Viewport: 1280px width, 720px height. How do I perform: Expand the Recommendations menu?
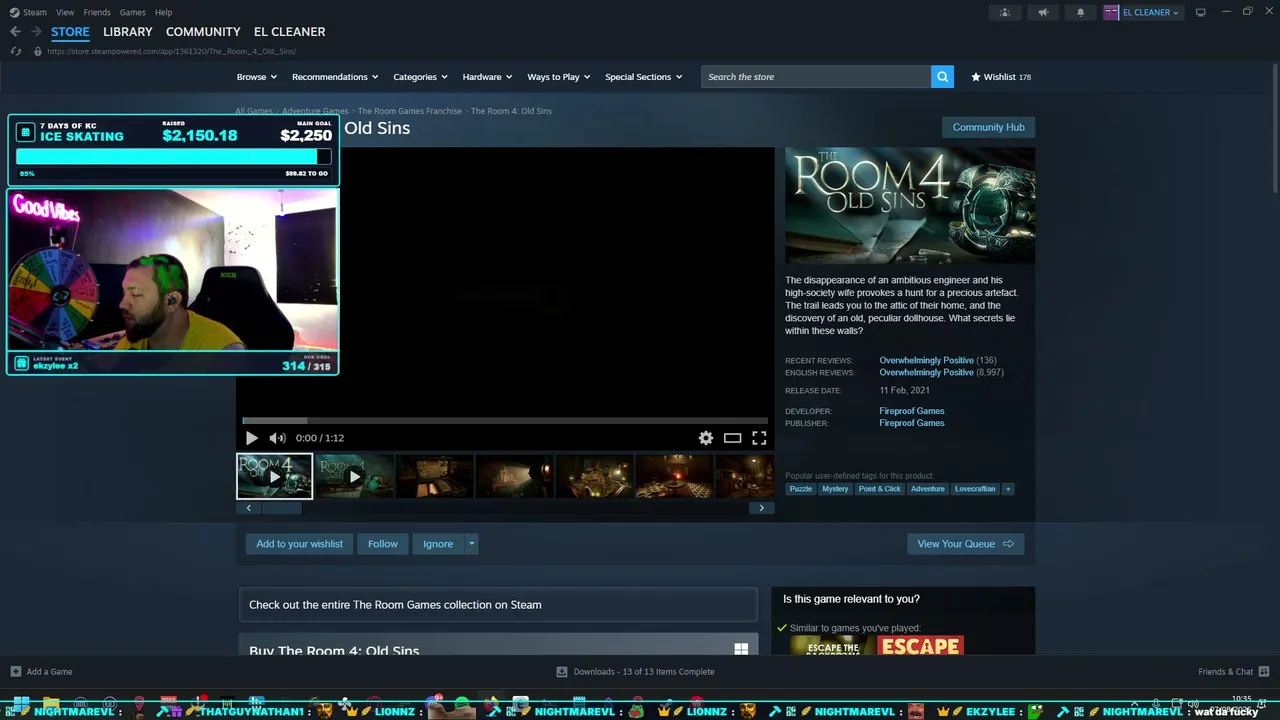[335, 77]
